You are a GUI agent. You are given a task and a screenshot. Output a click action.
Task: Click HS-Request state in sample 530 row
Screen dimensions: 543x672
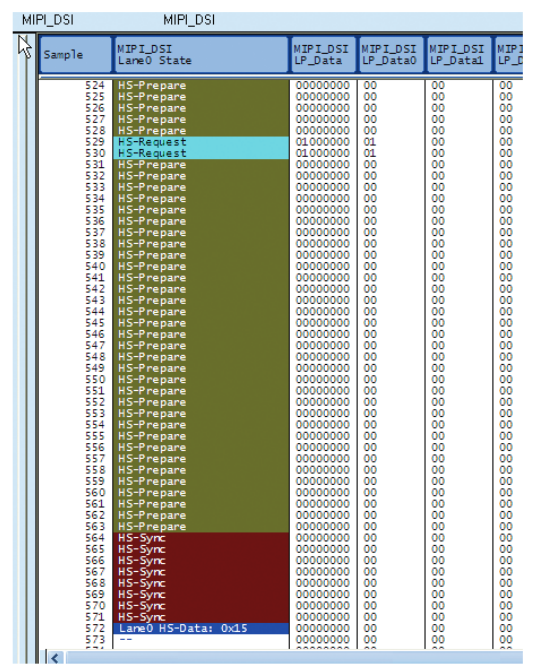point(201,153)
